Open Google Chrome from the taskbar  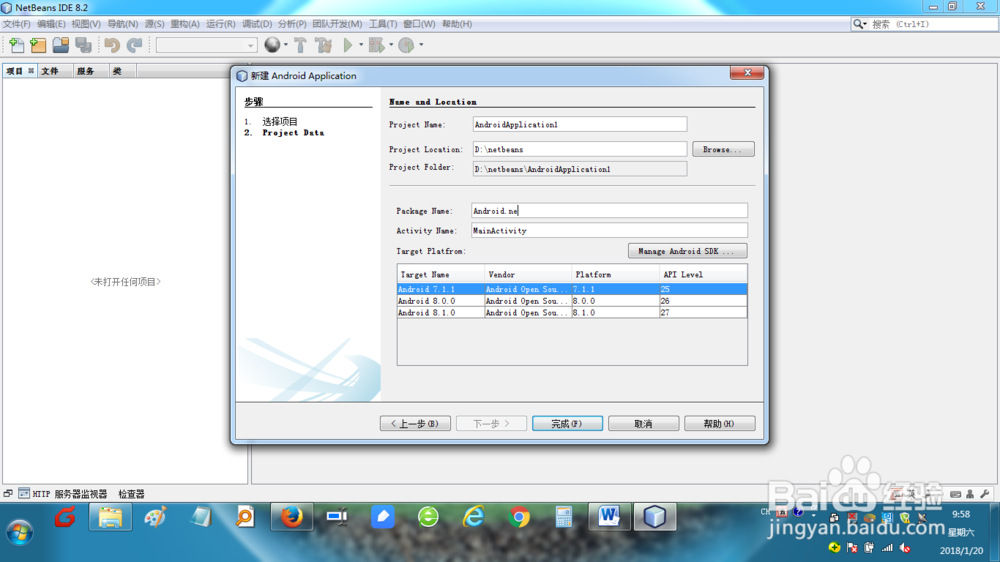tap(519, 517)
